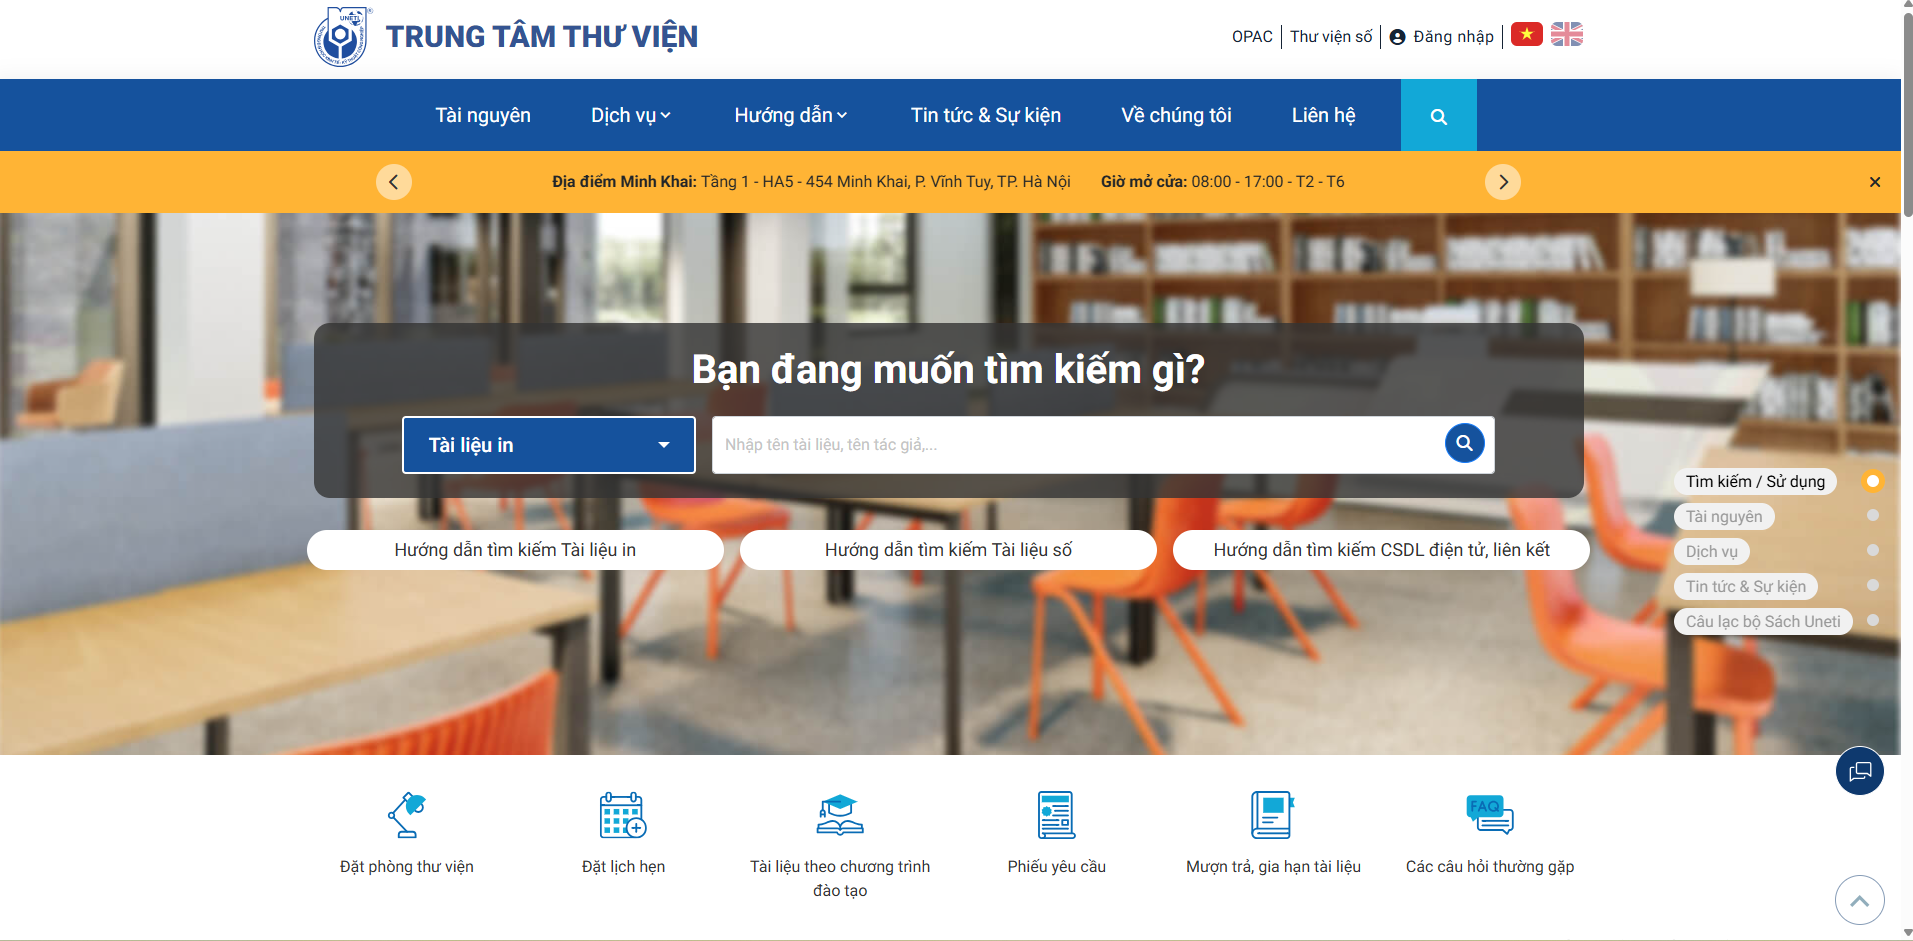
Task: Open Về chúng tôi menu item
Action: pos(1176,116)
